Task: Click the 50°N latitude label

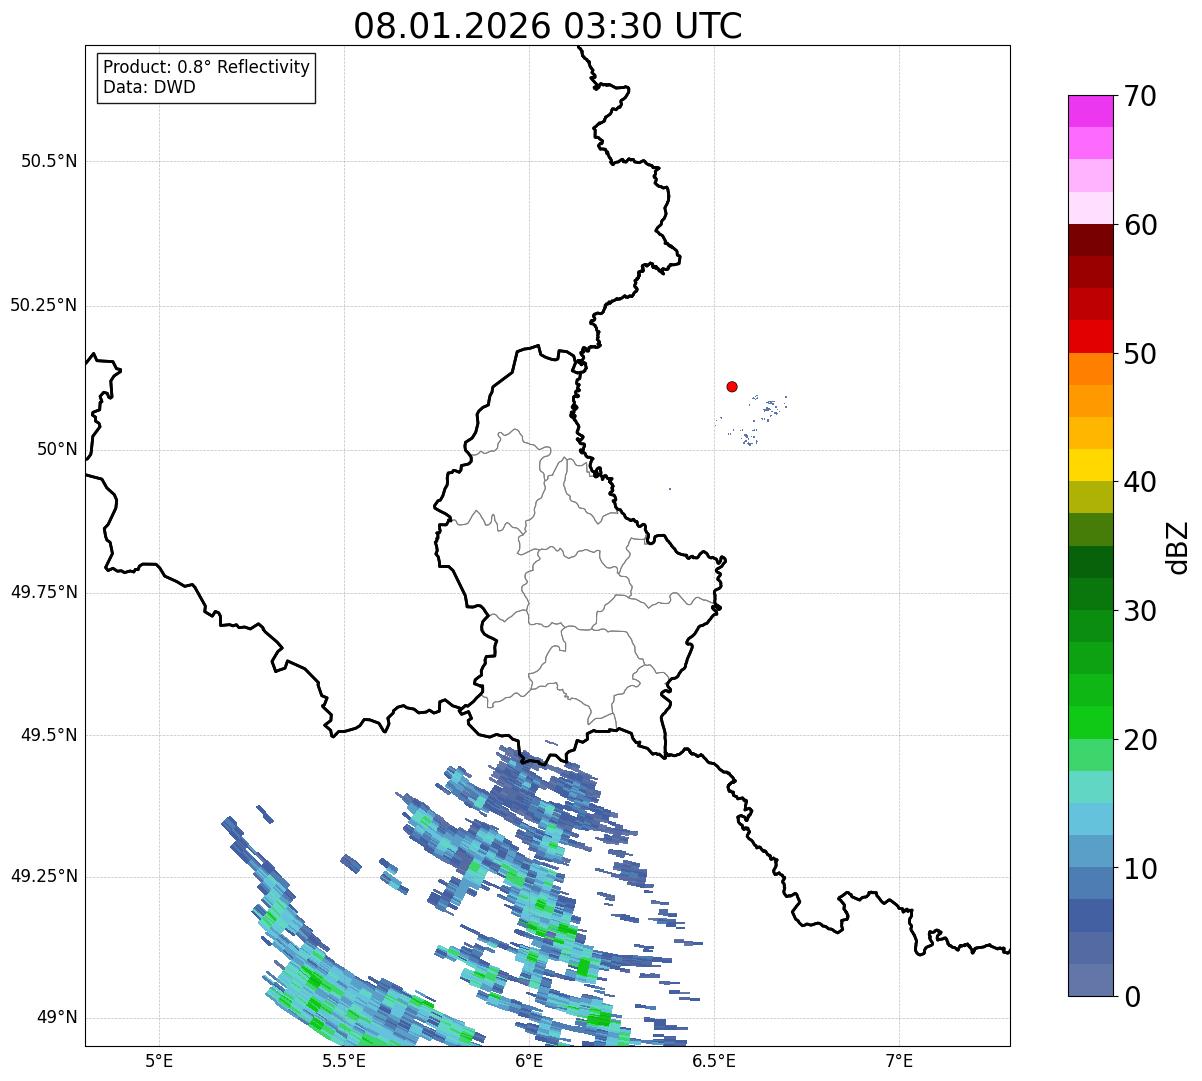Action: [x=57, y=449]
